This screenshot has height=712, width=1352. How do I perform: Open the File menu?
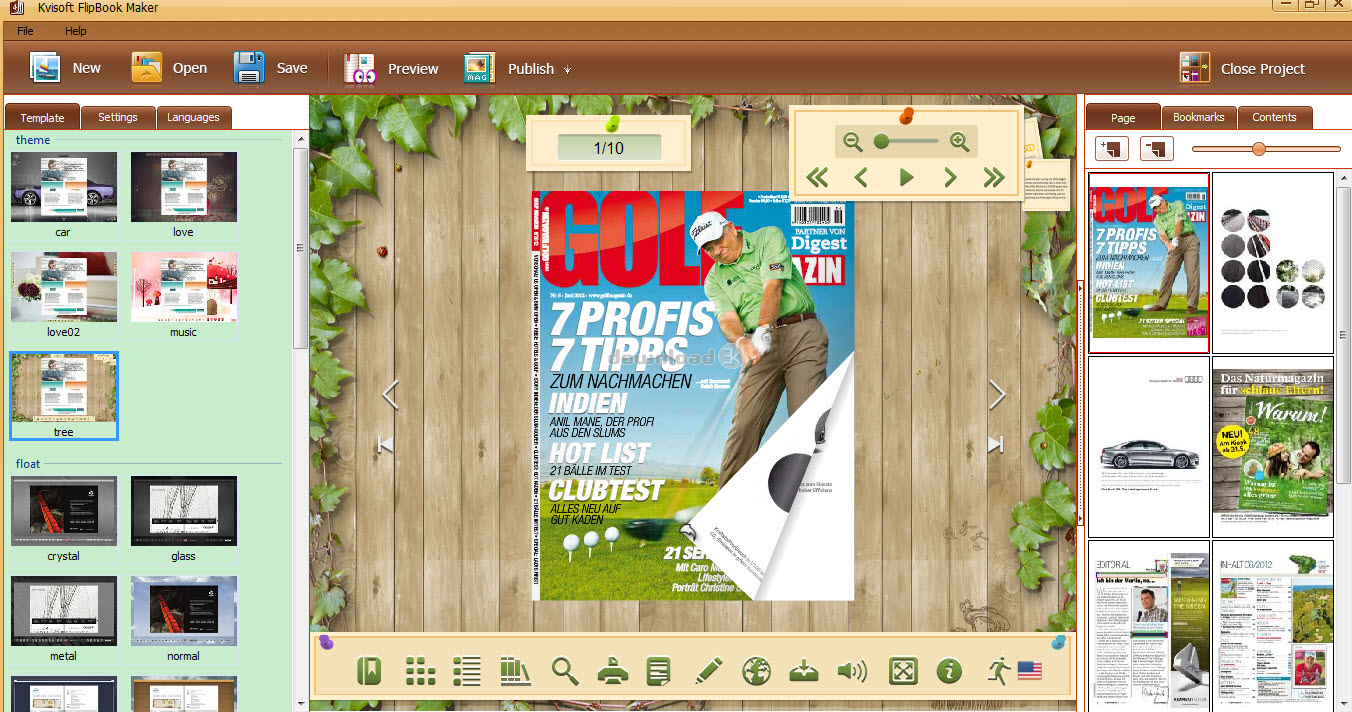(x=25, y=31)
